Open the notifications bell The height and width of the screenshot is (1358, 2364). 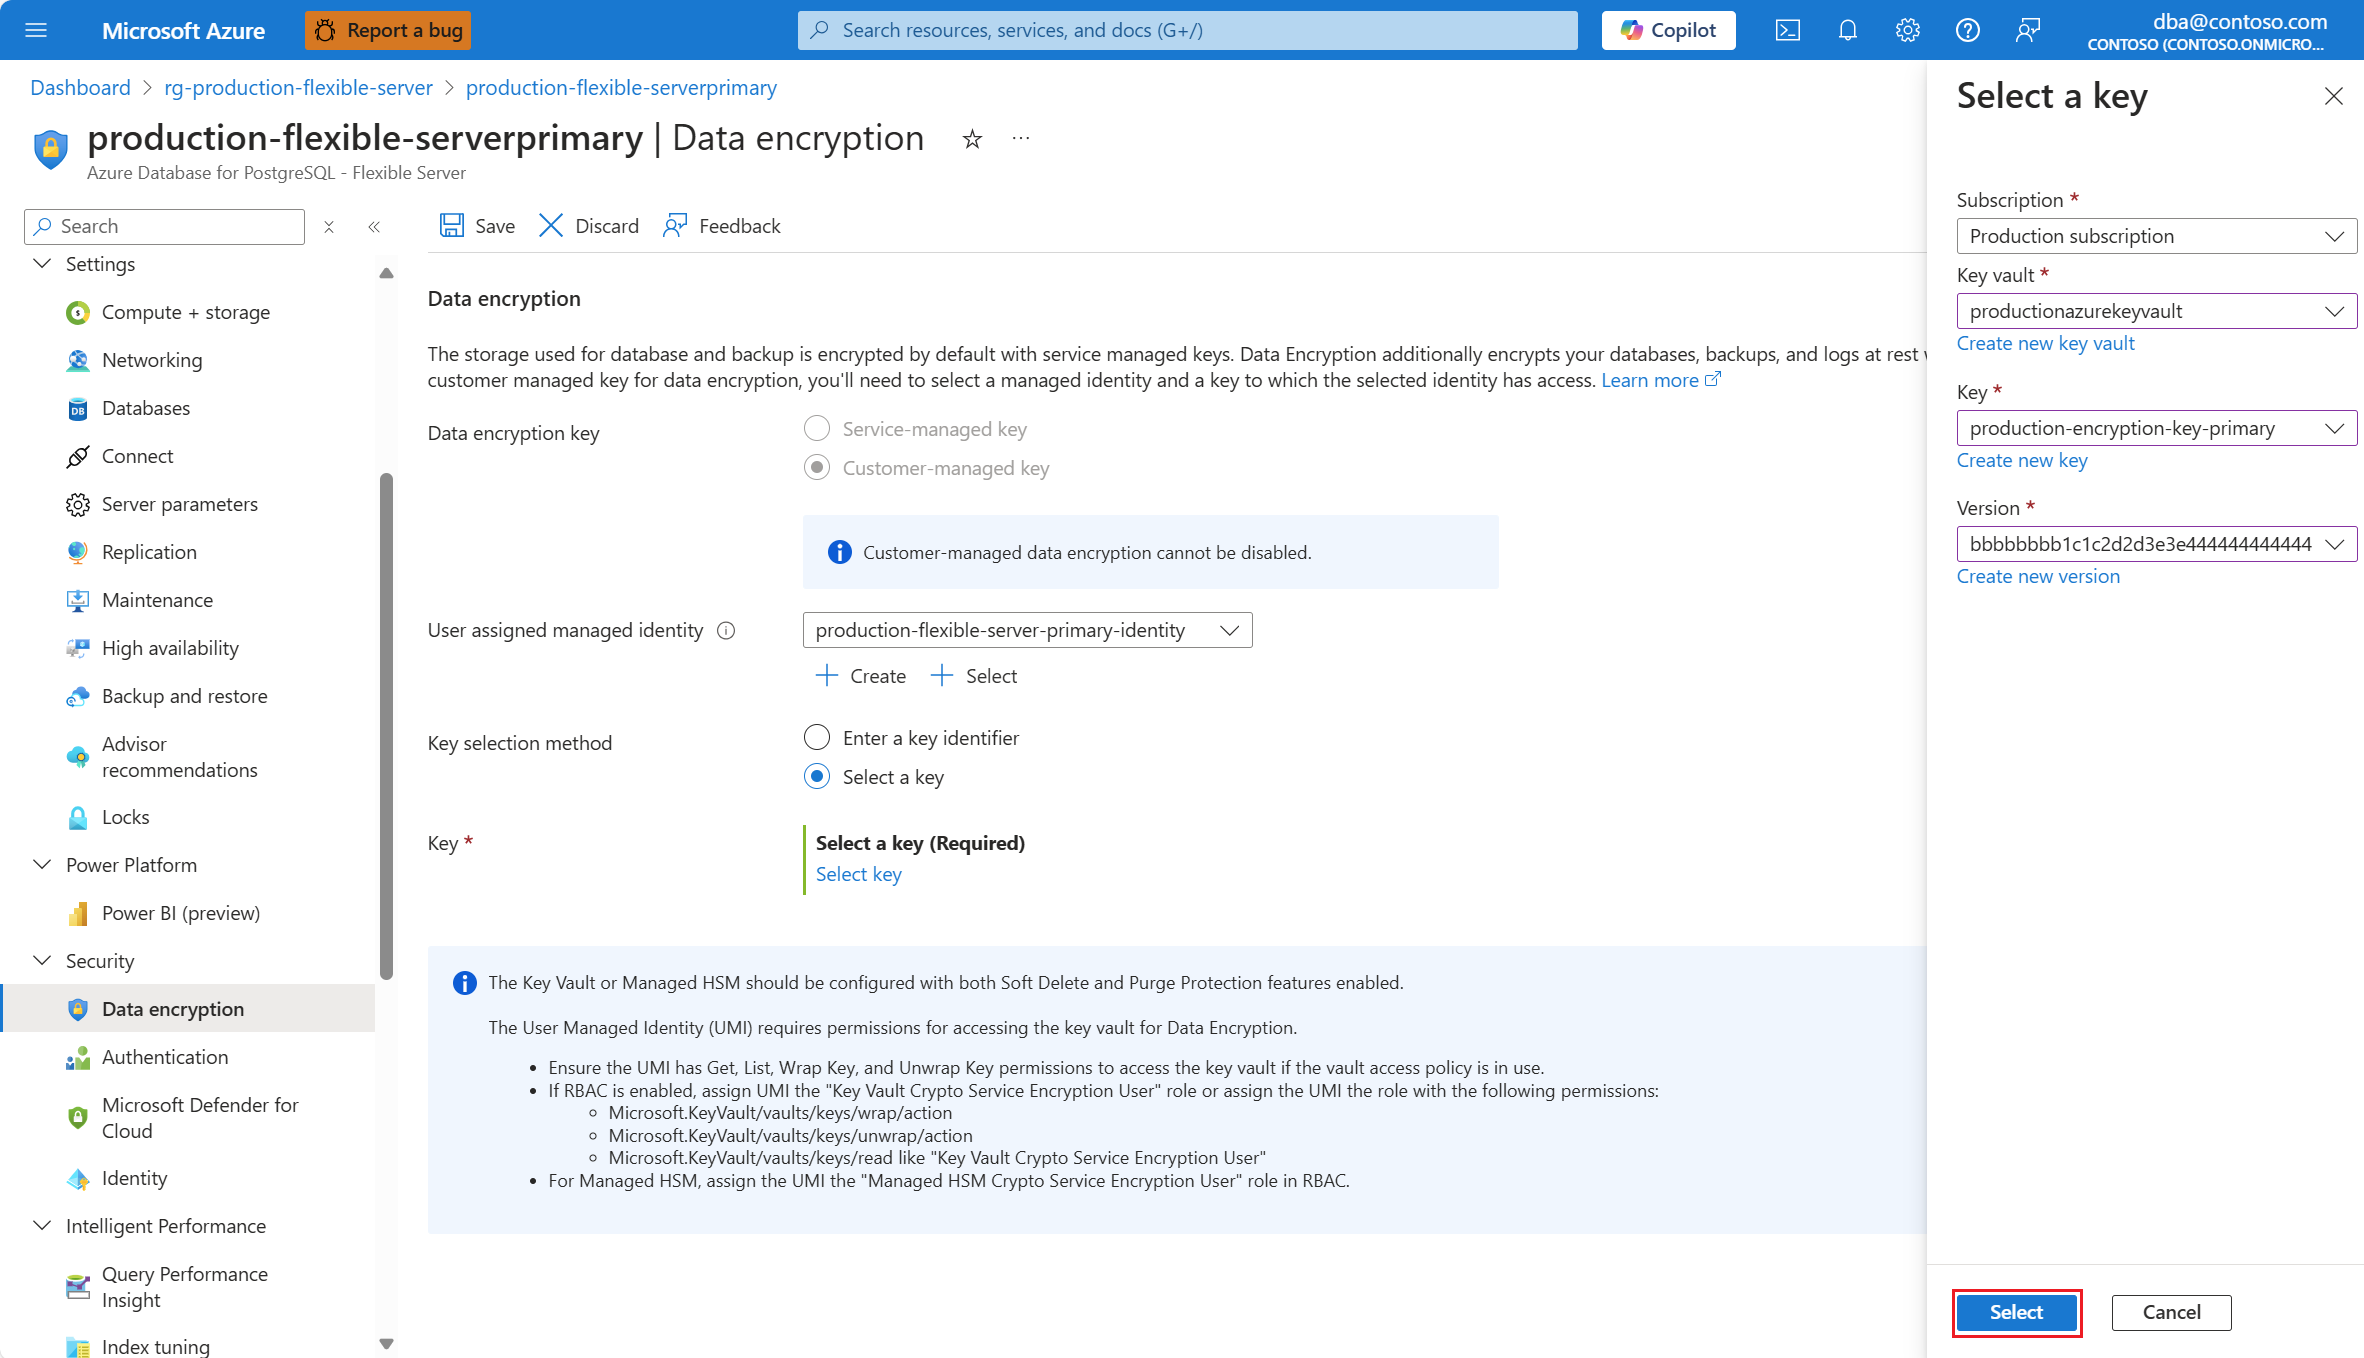pyautogui.click(x=1847, y=30)
